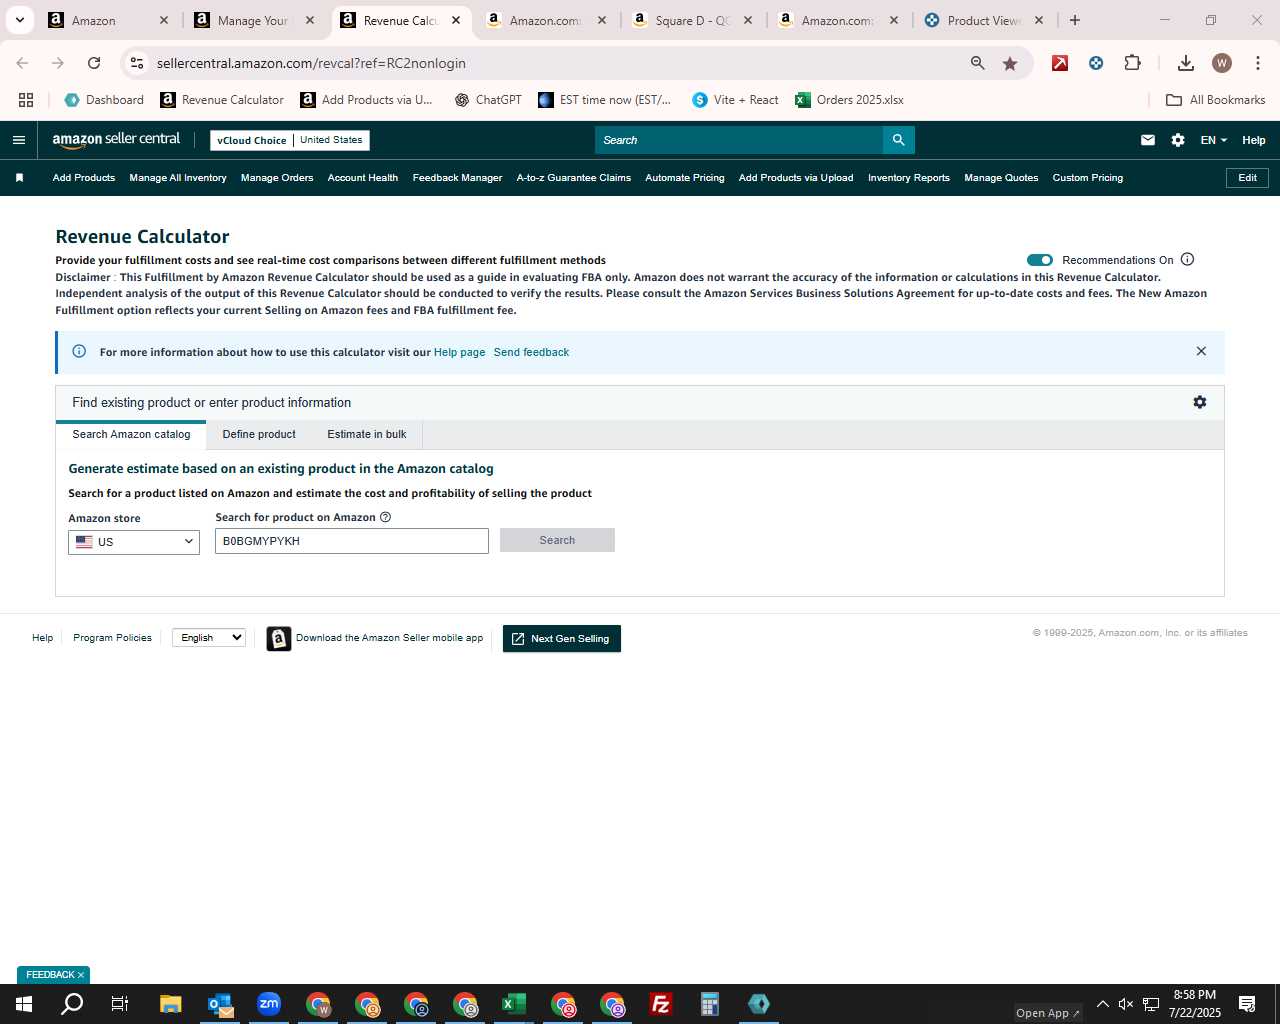Go to Account Health
Image resolution: width=1280 pixels, height=1024 pixels.
click(x=363, y=178)
